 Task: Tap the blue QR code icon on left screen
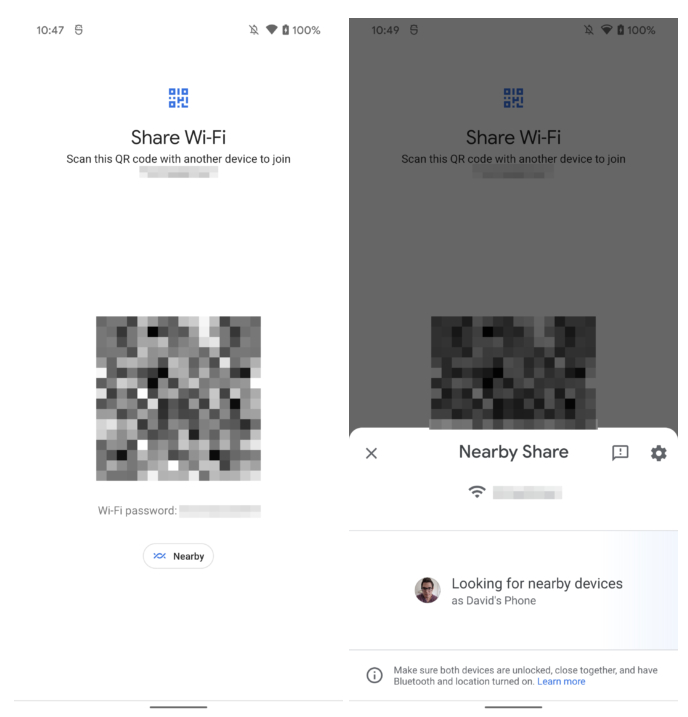(178, 98)
